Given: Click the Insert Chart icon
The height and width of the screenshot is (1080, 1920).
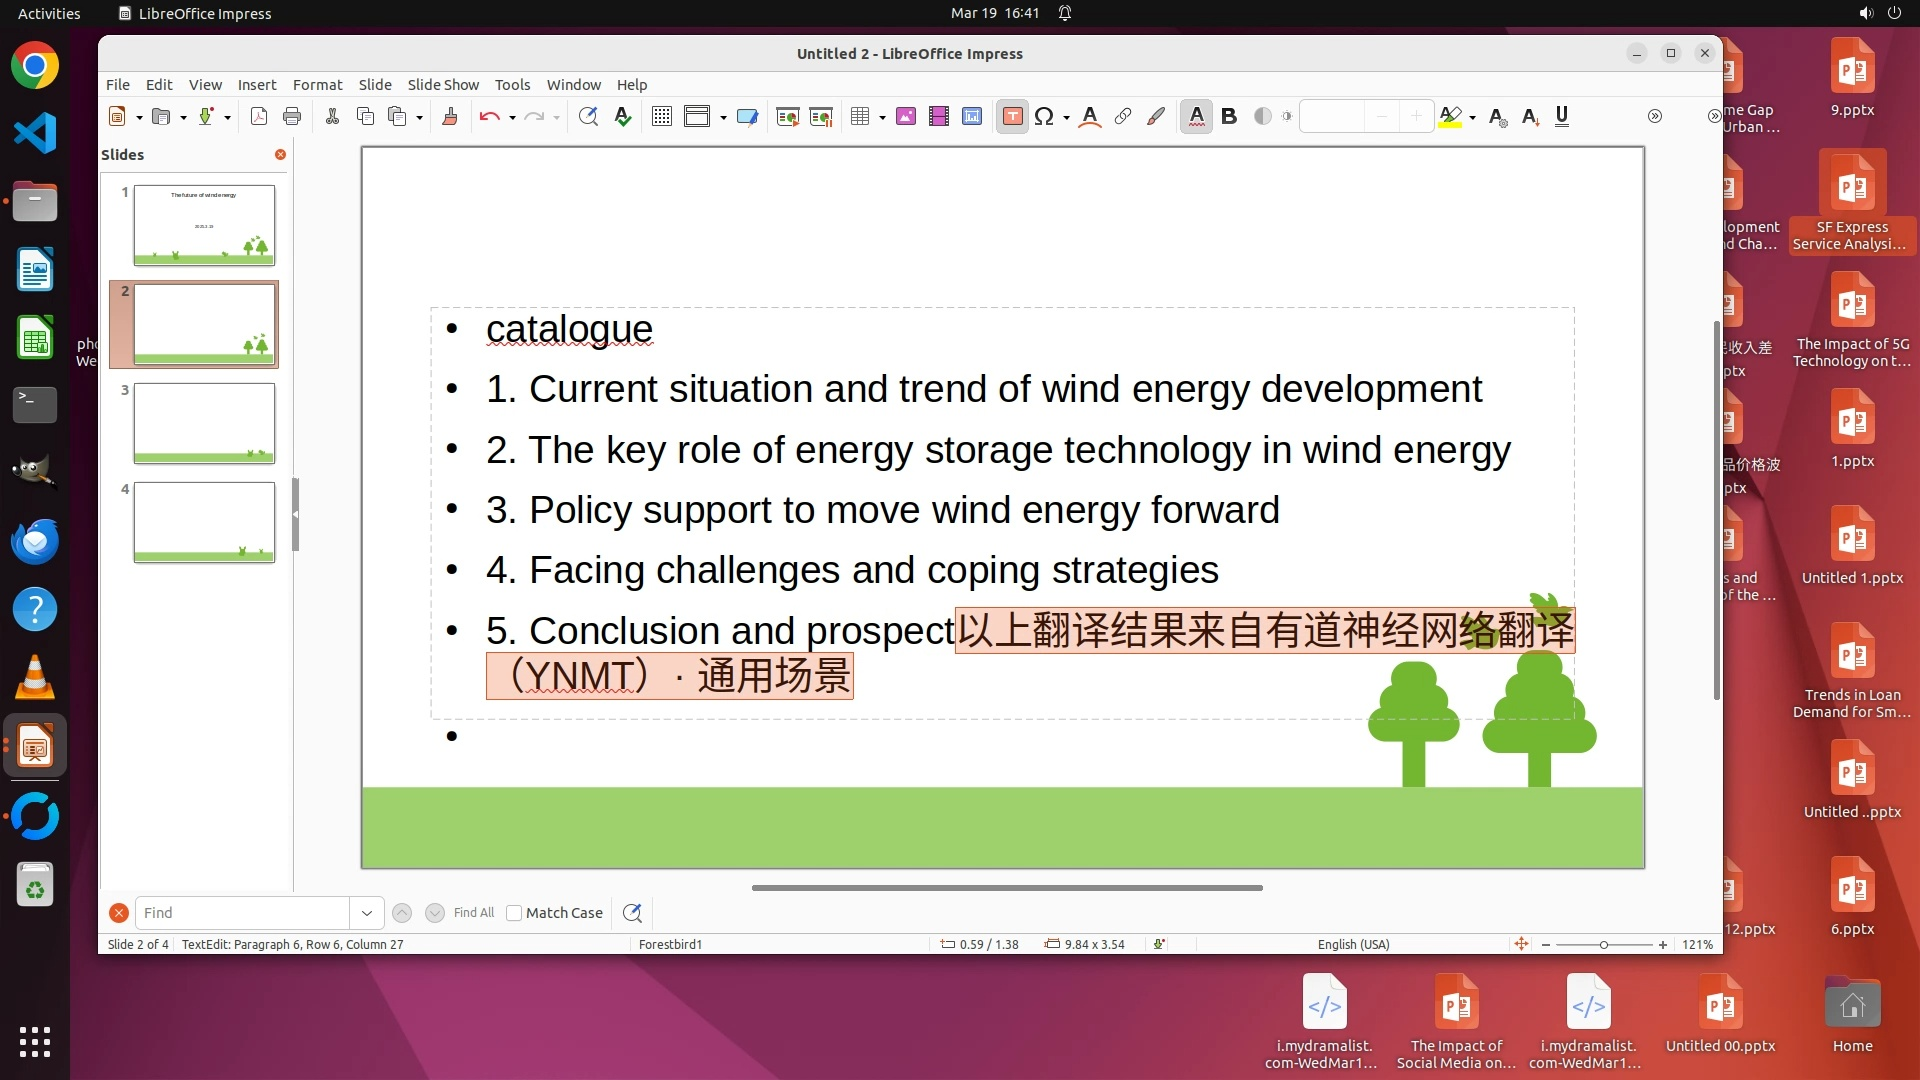Looking at the screenshot, I should (972, 117).
